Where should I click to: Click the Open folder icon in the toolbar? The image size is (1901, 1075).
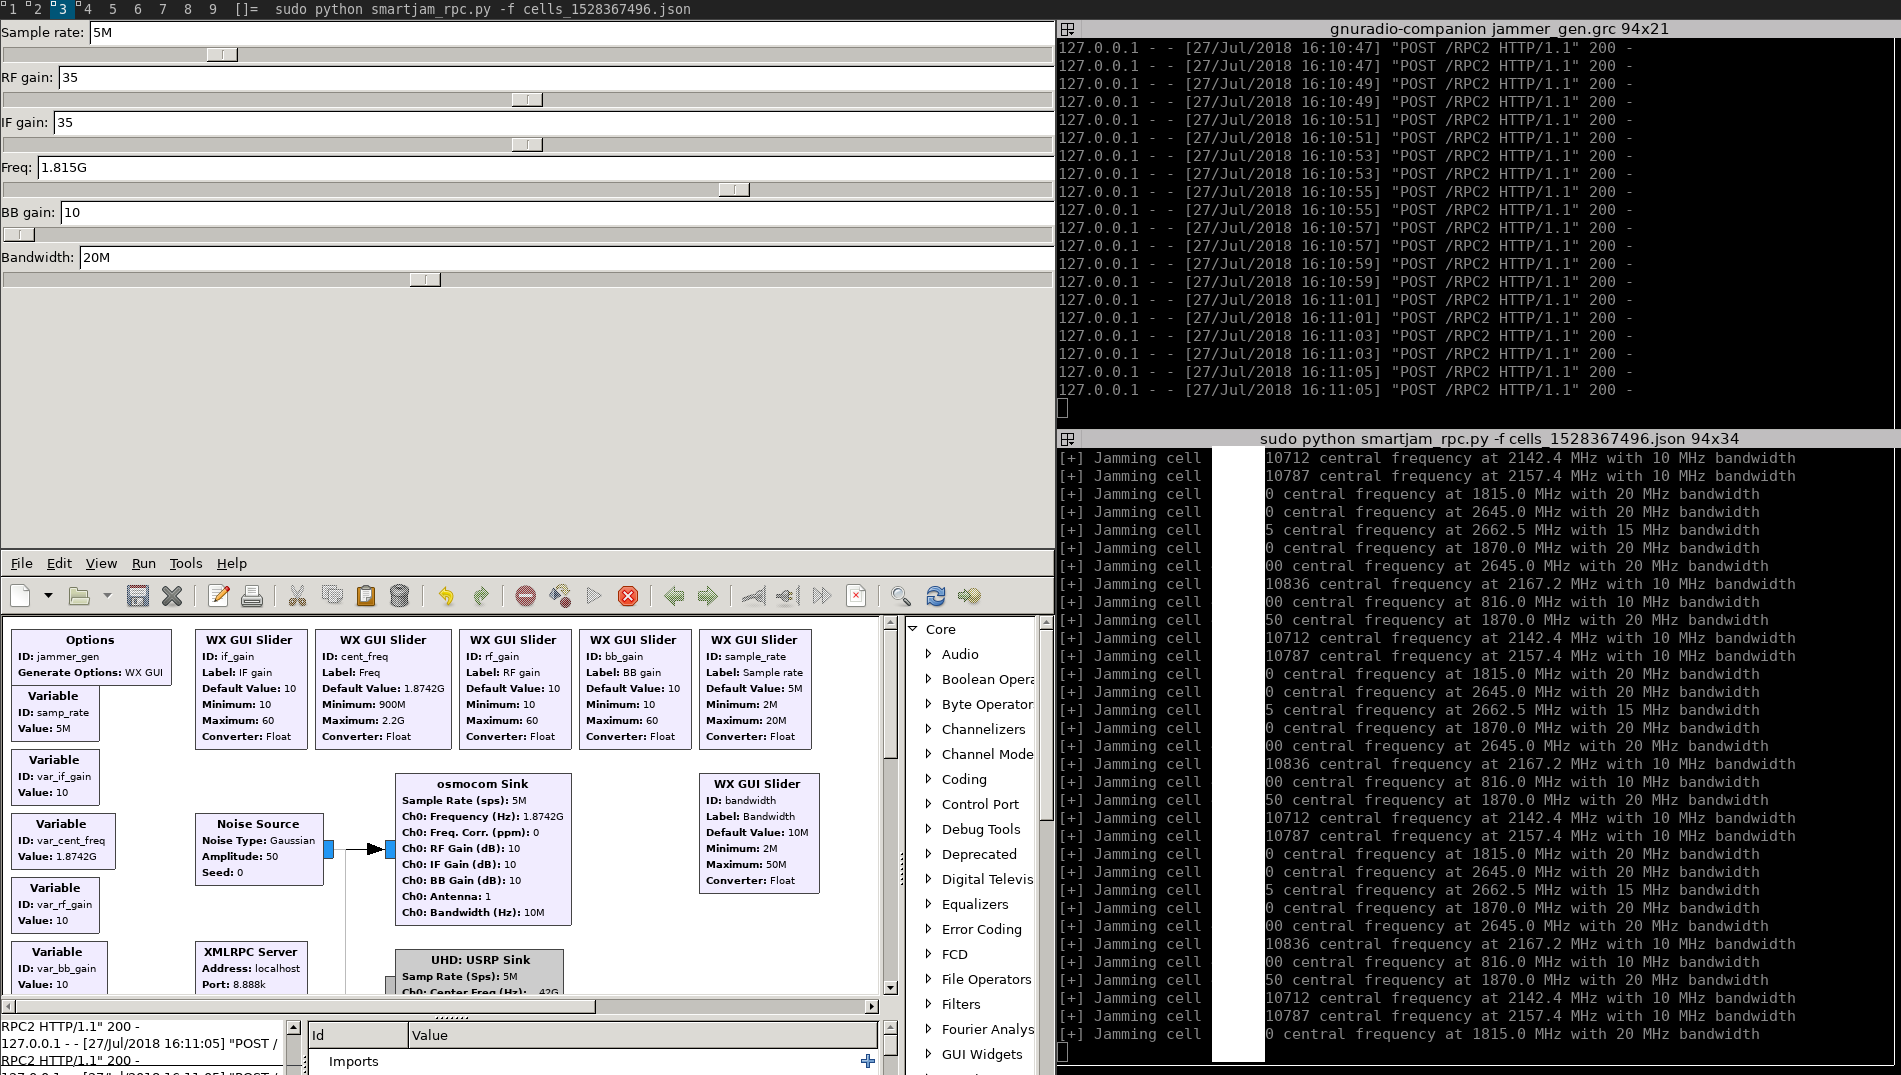click(79, 596)
